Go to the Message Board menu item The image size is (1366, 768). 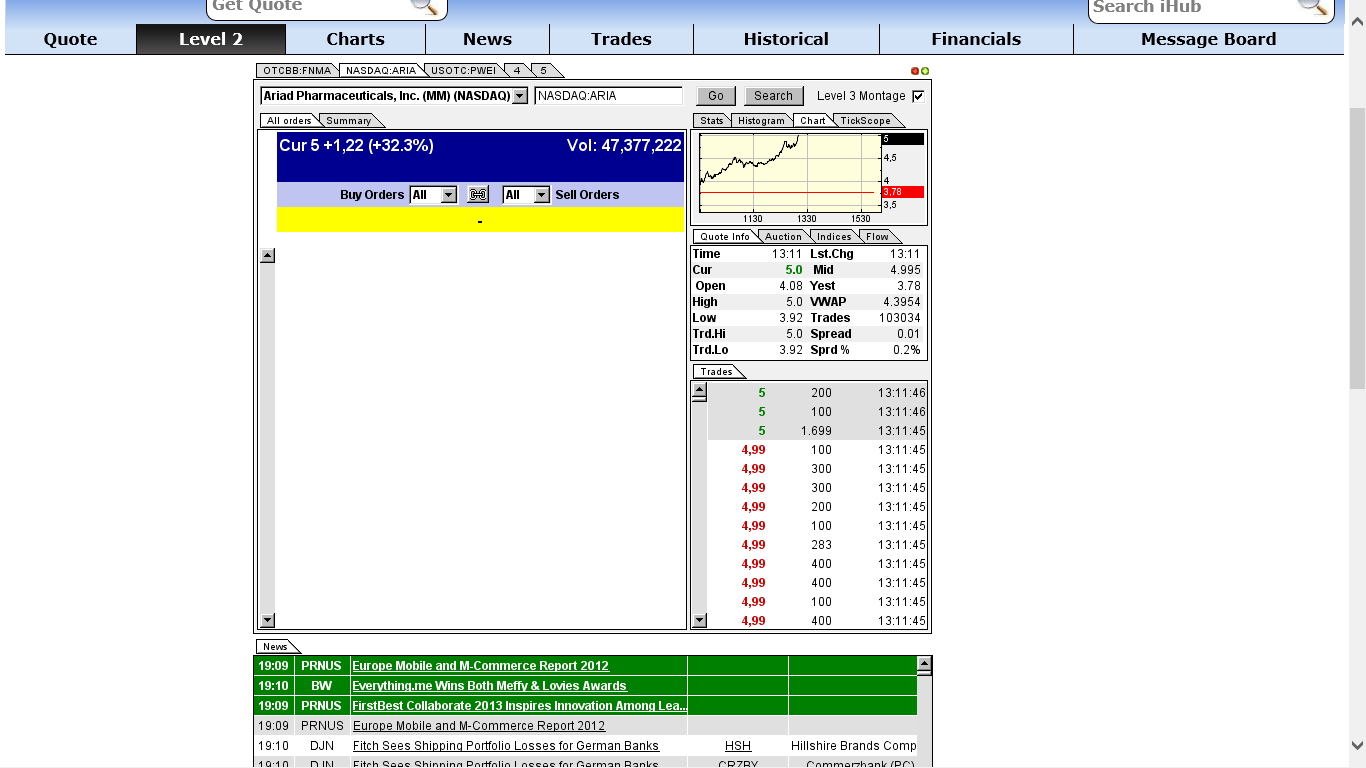pyautogui.click(x=1208, y=39)
